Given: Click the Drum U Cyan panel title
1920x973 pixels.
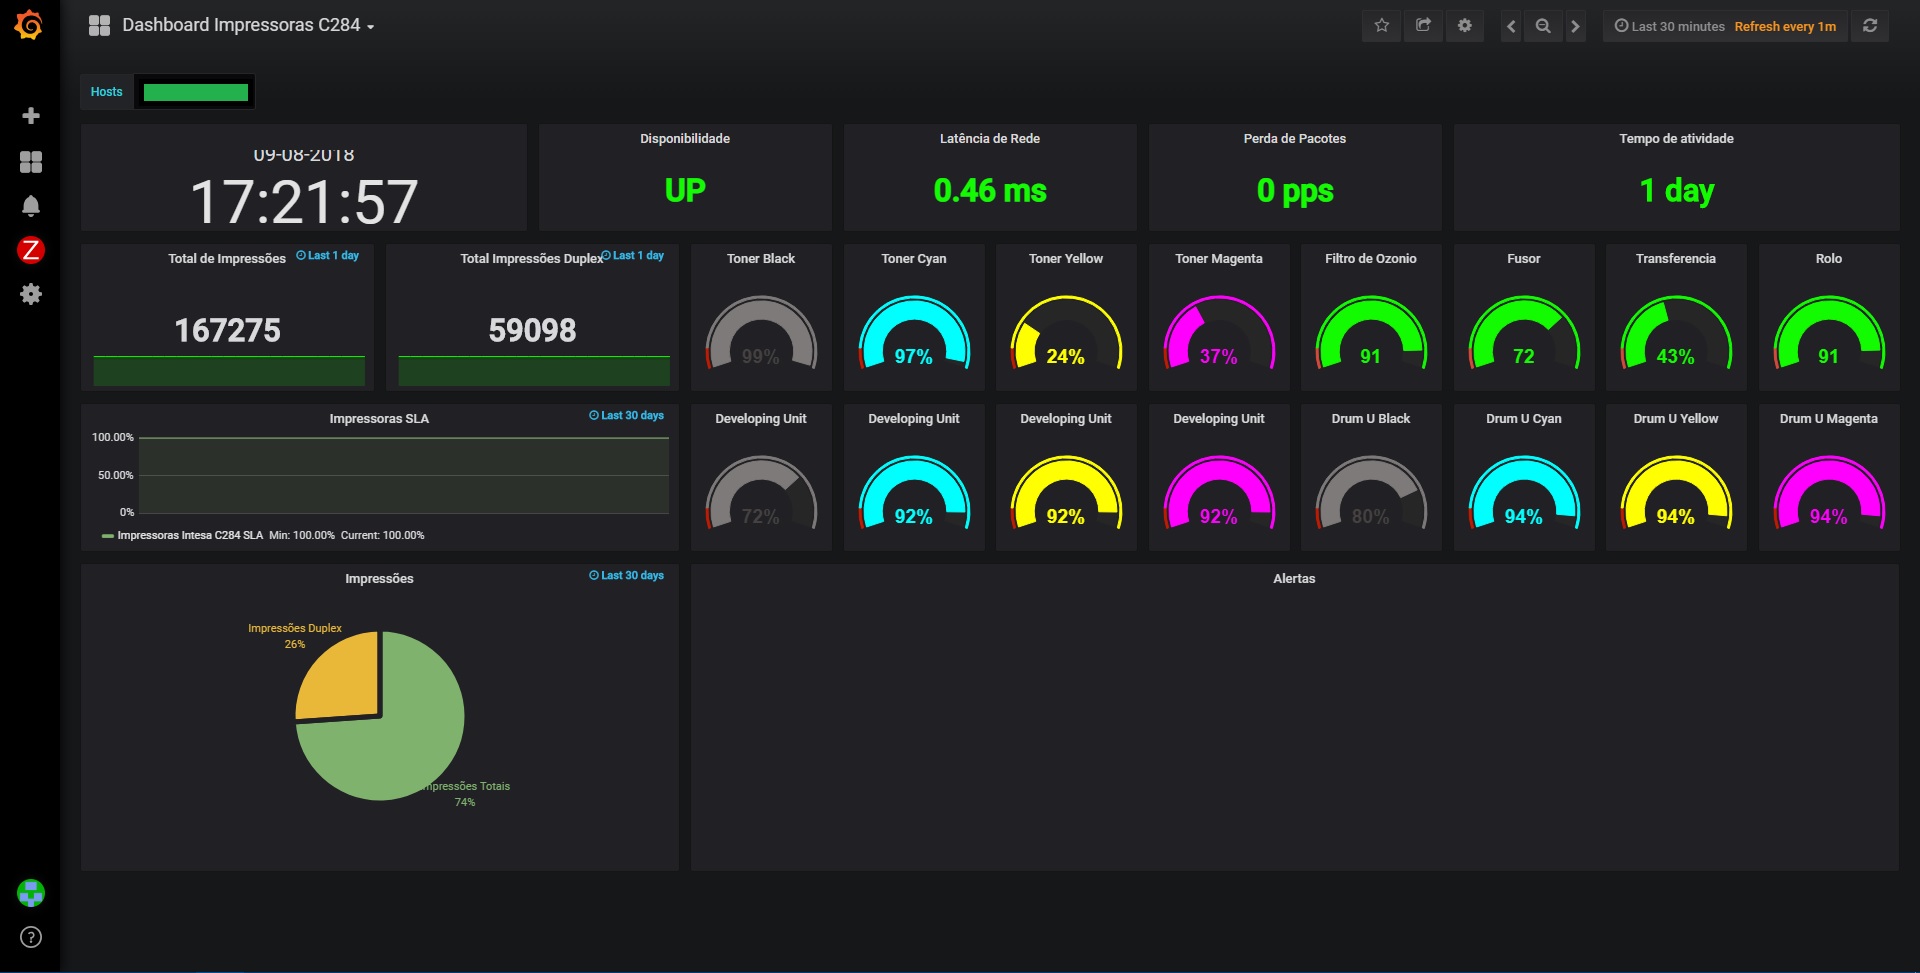Looking at the screenshot, I should [1524, 419].
